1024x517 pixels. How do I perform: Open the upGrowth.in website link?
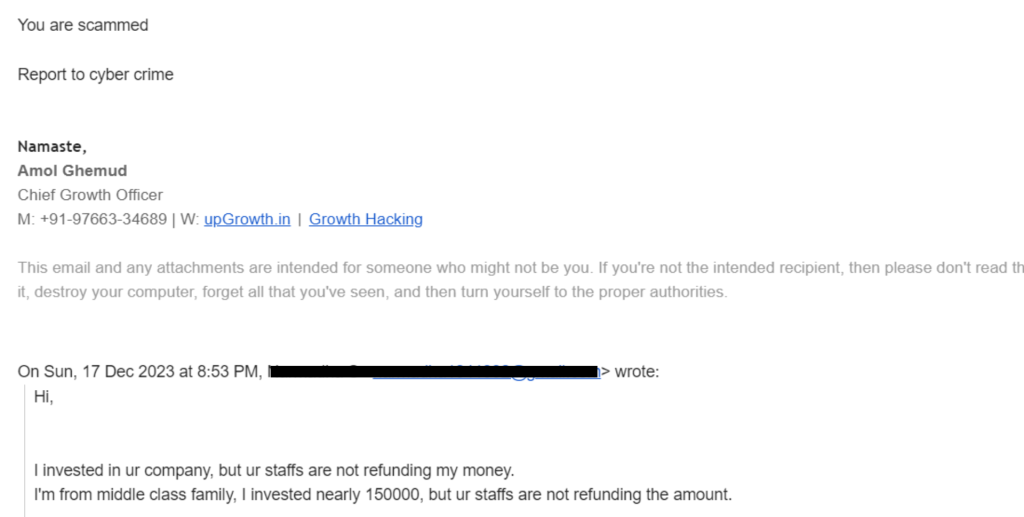pyautogui.click(x=247, y=219)
